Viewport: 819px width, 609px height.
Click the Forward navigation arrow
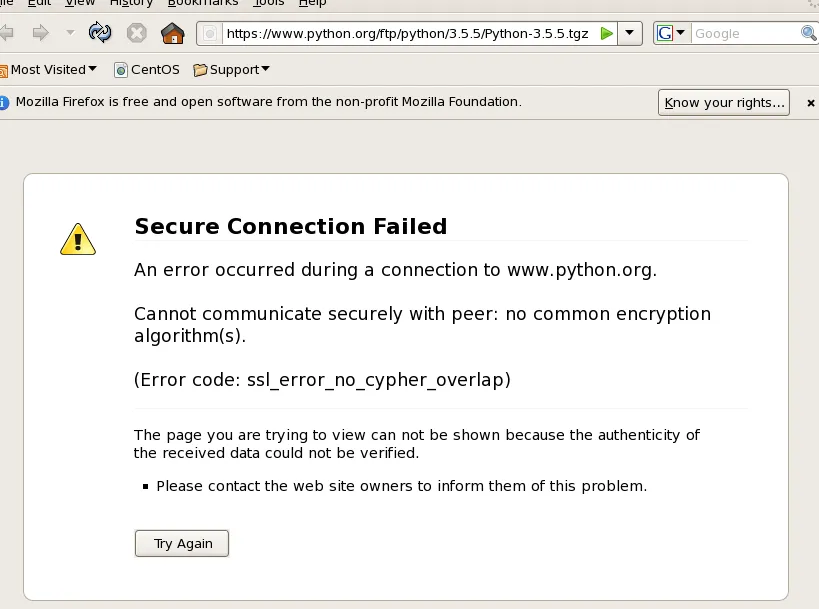tap(41, 33)
